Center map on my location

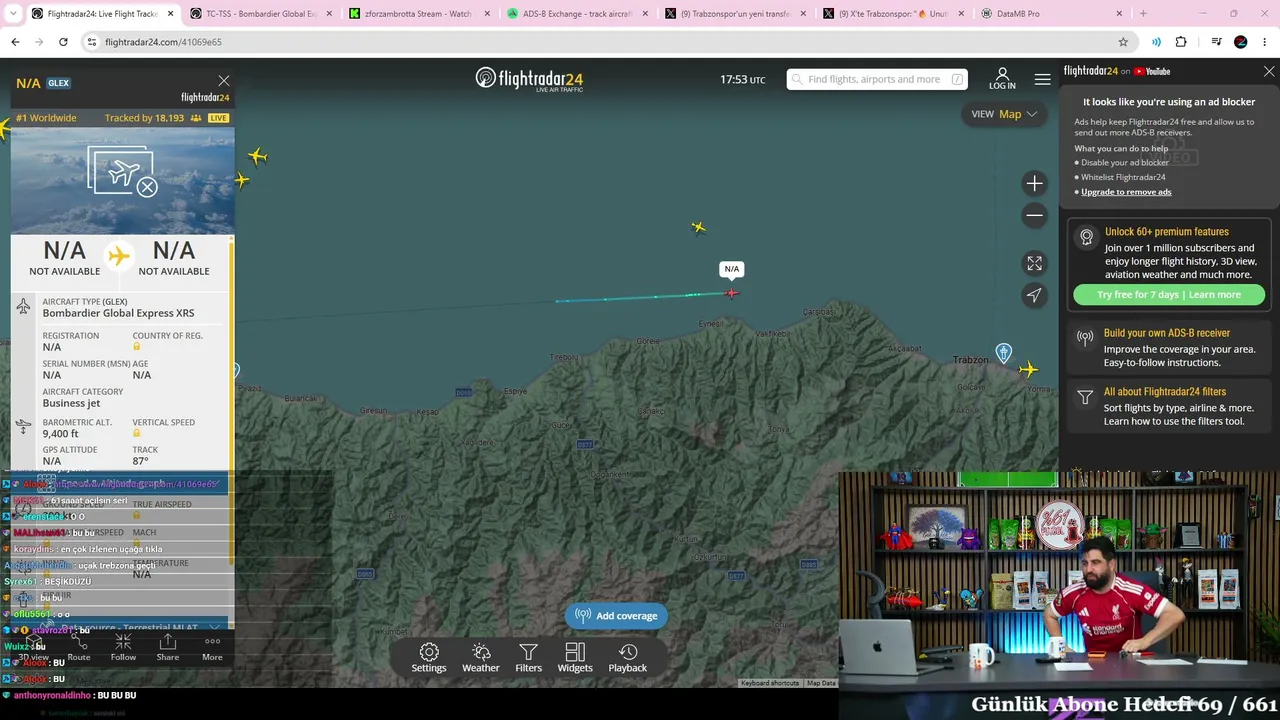1035,295
